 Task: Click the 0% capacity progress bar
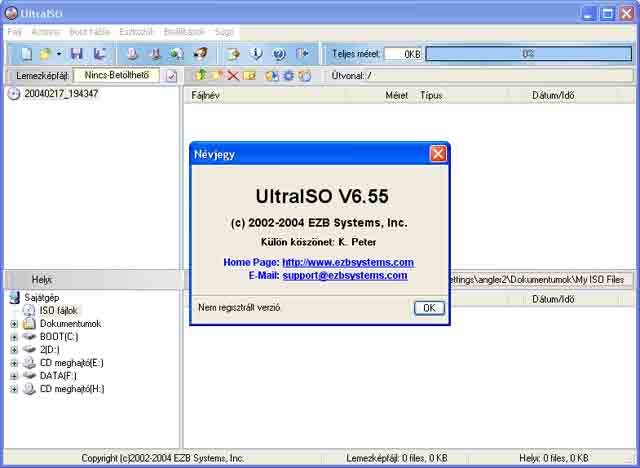[x=529, y=54]
